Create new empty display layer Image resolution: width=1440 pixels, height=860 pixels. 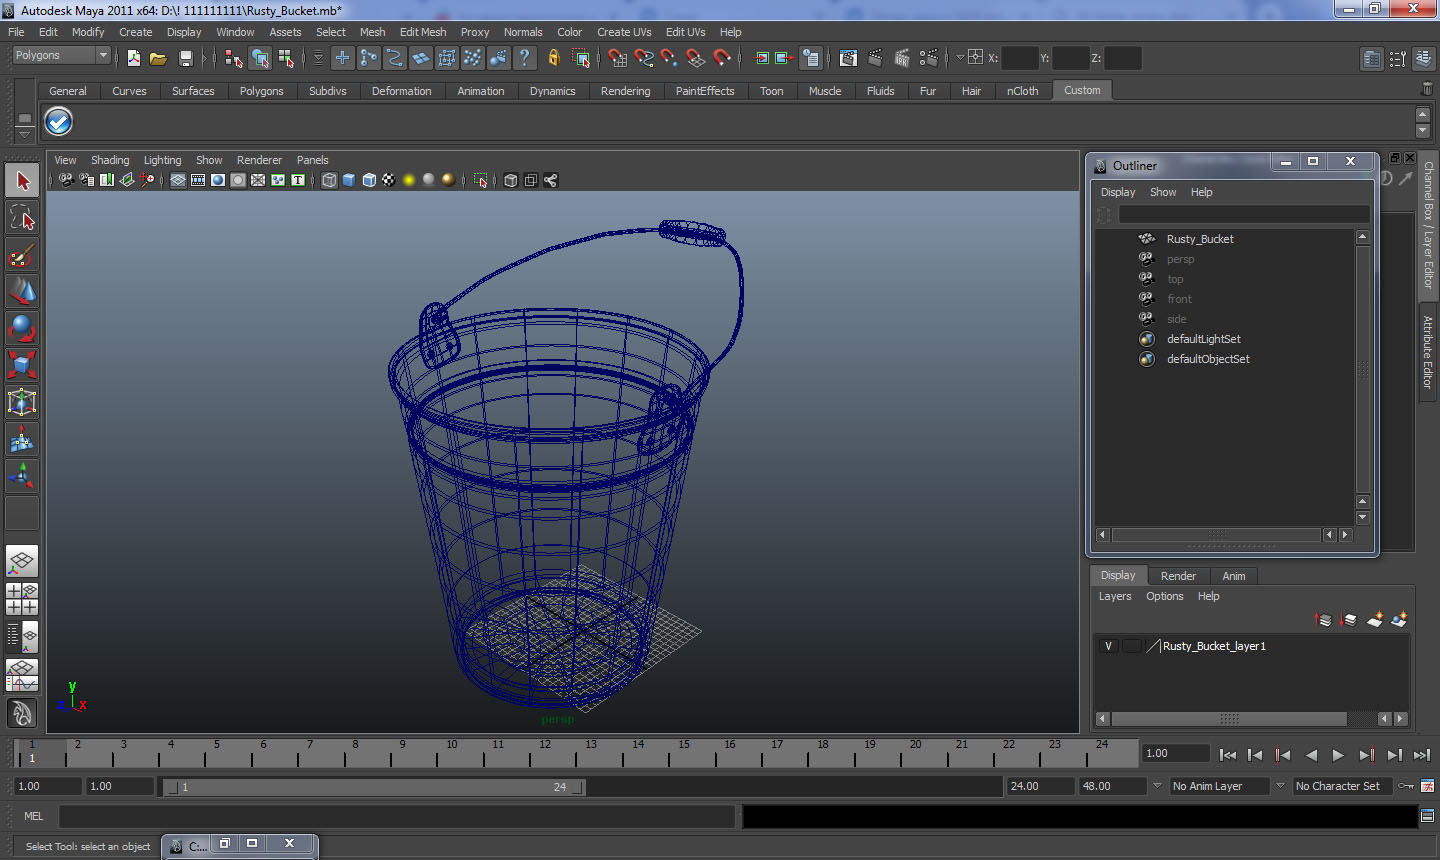point(1375,620)
